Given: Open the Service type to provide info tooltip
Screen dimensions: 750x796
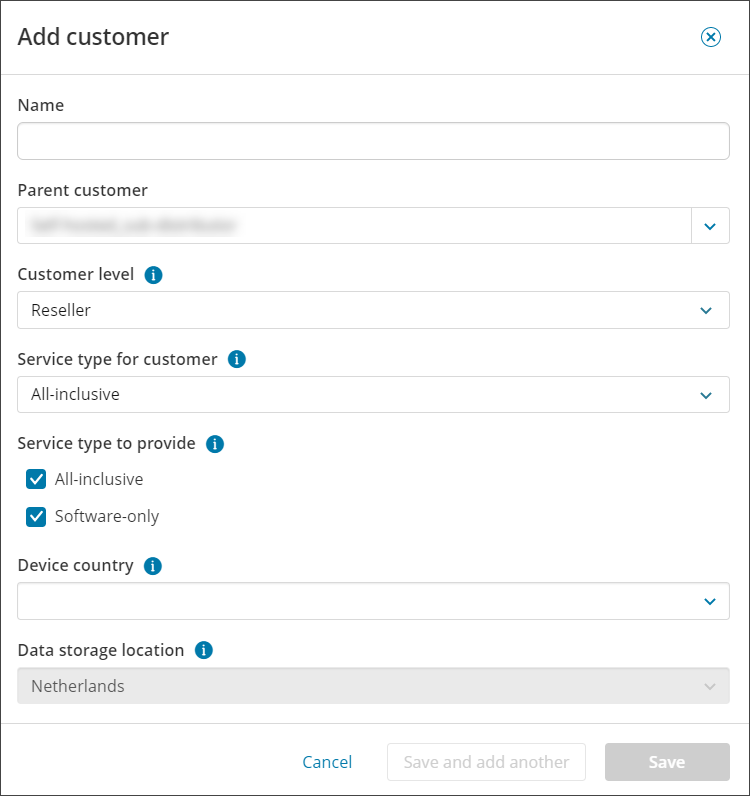Looking at the screenshot, I should pyautogui.click(x=214, y=444).
